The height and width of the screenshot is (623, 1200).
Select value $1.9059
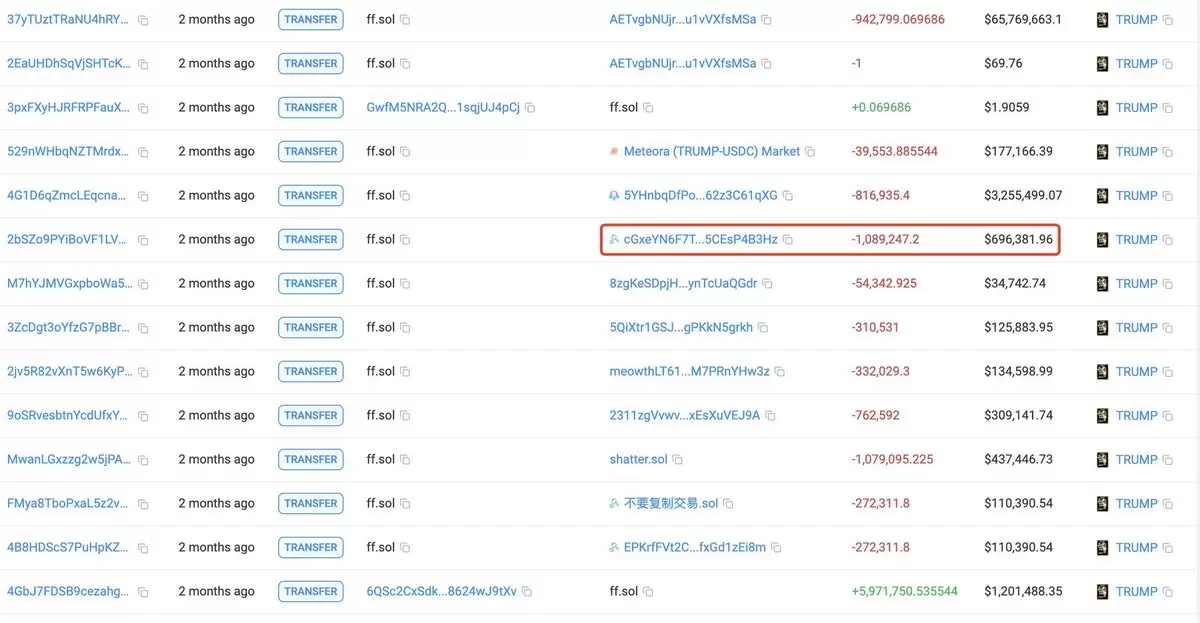(1006, 107)
